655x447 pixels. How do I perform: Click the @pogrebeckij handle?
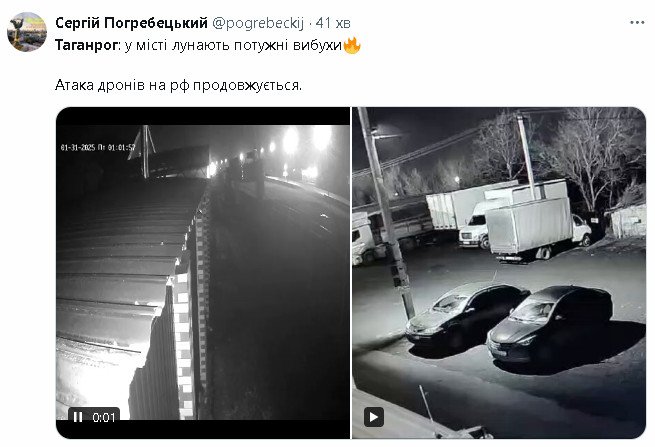click(258, 23)
